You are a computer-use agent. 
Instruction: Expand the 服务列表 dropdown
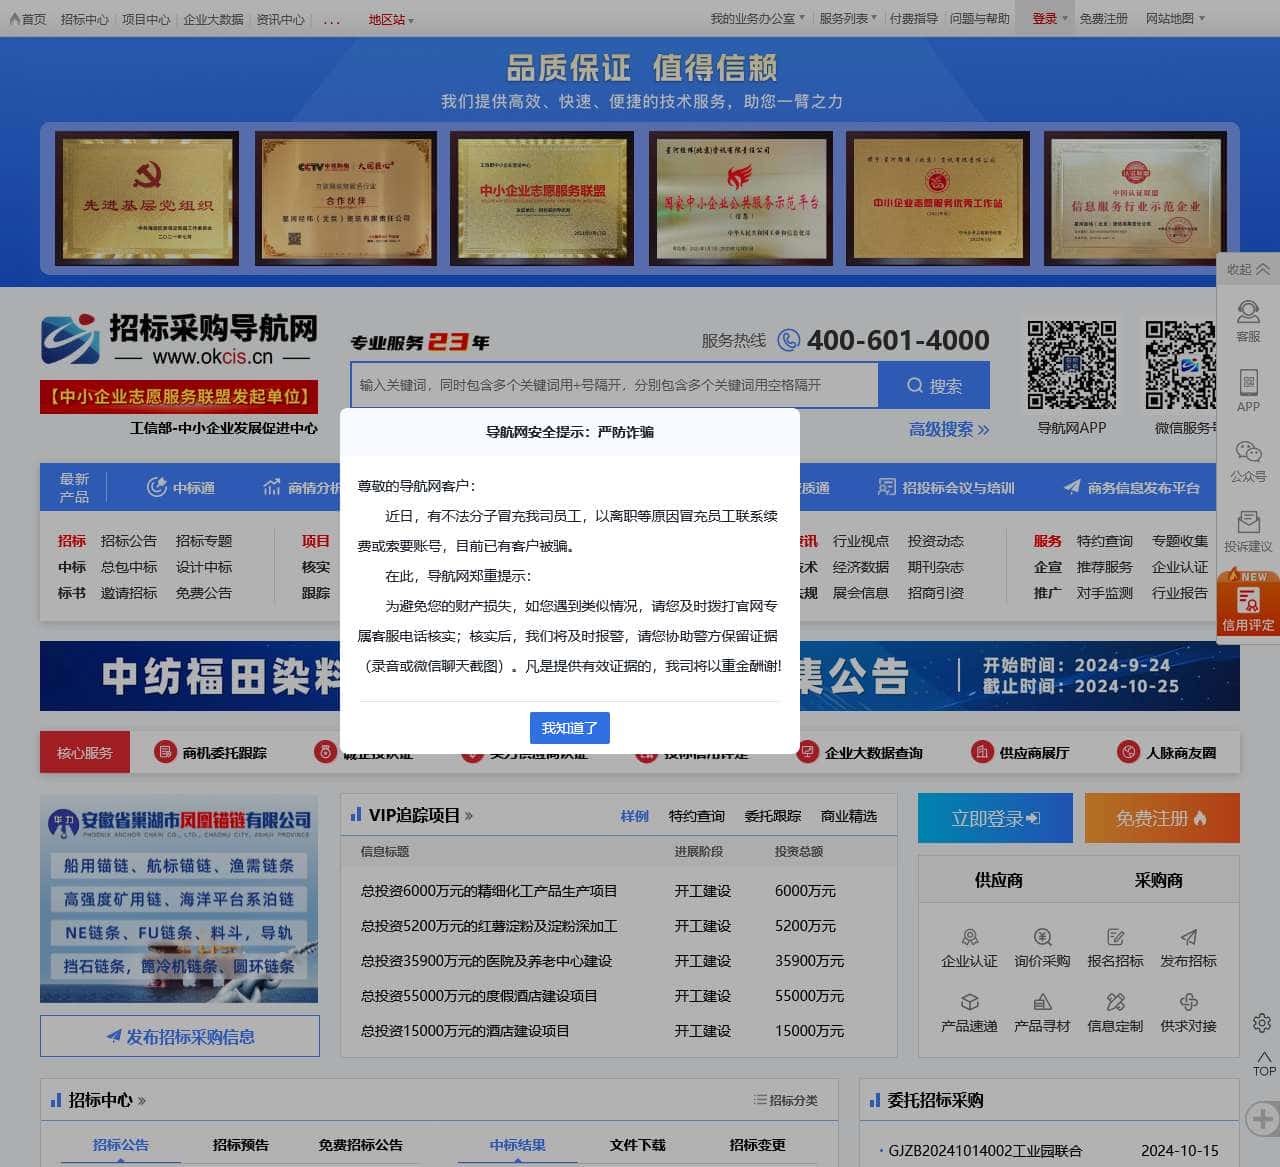point(848,19)
